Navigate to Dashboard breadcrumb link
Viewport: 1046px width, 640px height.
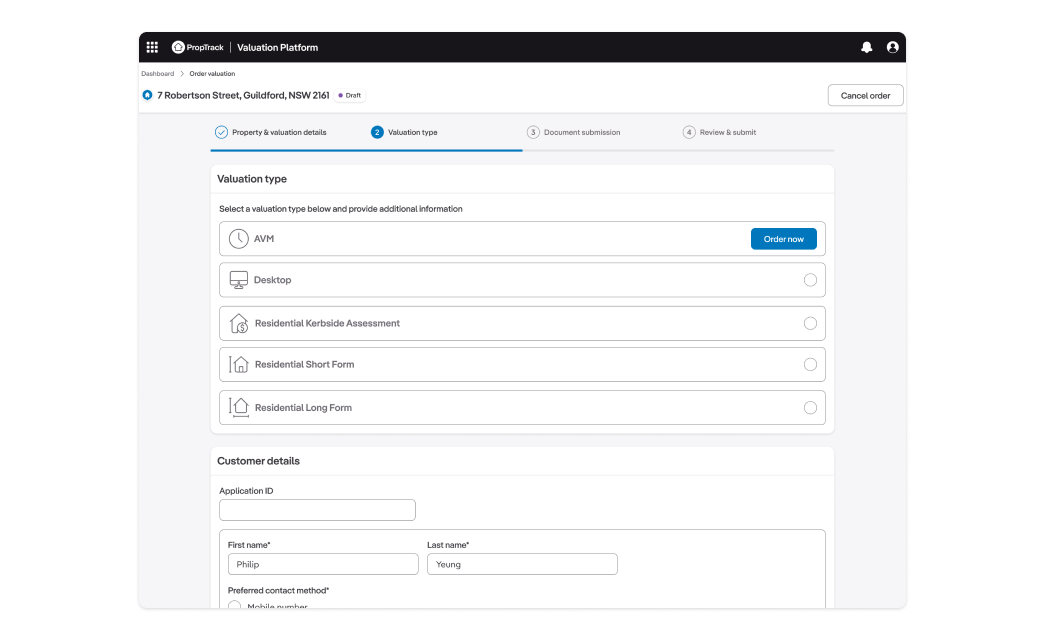click(x=157, y=73)
